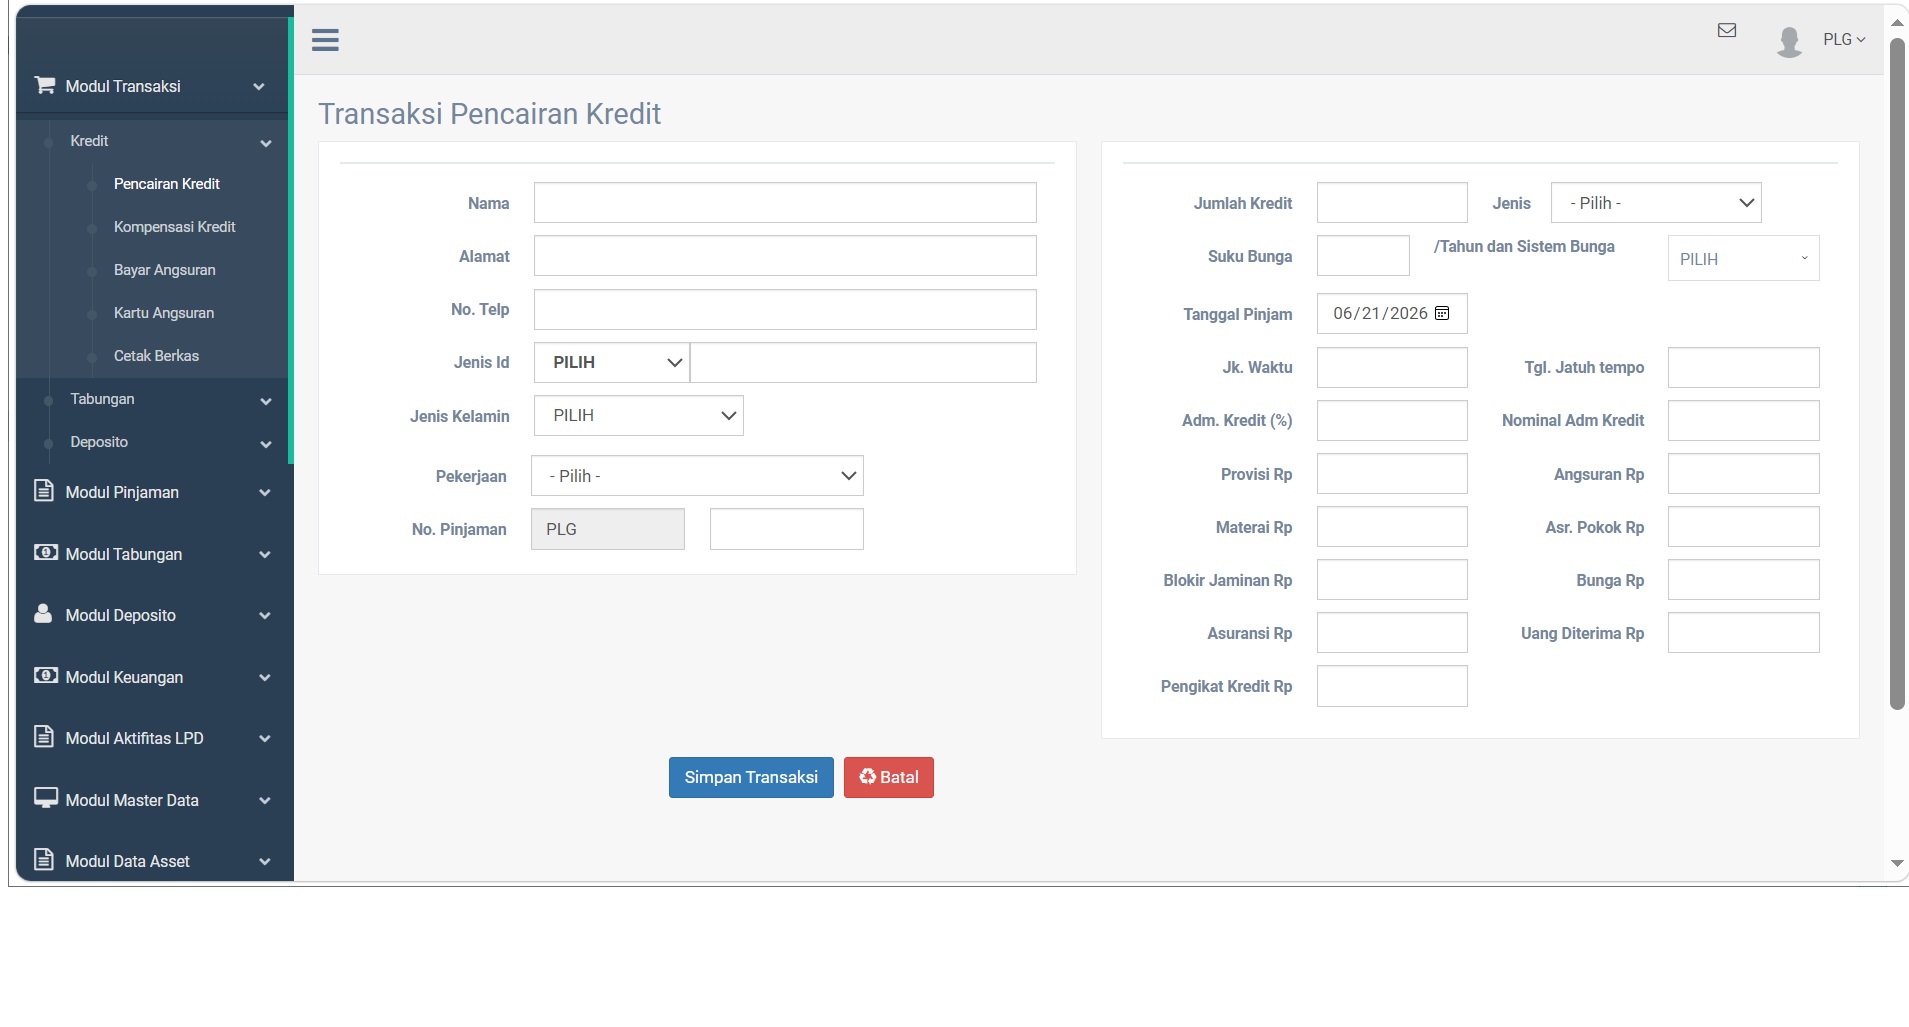Focus the Jk. Waktu input field
The width and height of the screenshot is (1909, 1027).
pyautogui.click(x=1392, y=367)
